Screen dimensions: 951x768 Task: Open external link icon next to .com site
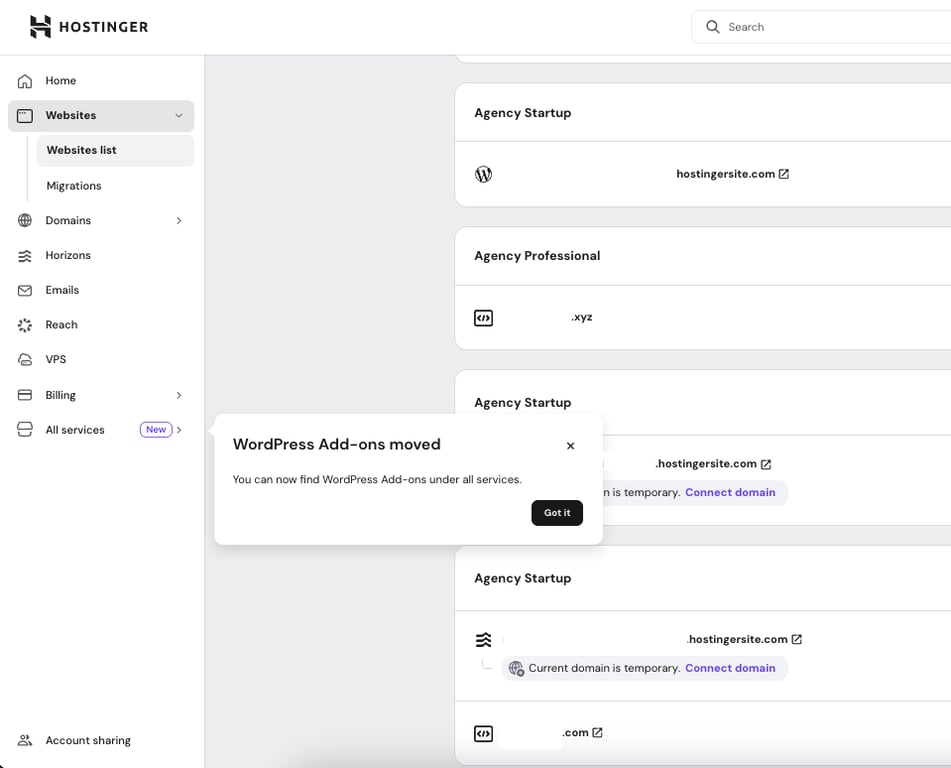(597, 733)
